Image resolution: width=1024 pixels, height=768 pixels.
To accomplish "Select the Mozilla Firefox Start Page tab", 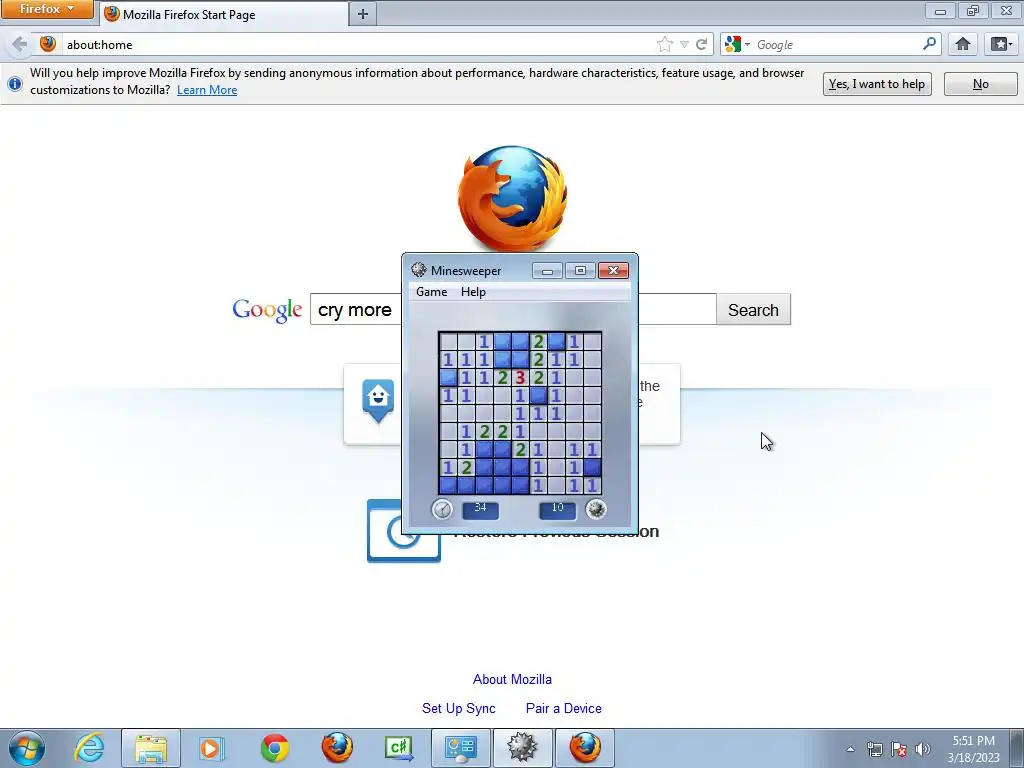I will (223, 14).
